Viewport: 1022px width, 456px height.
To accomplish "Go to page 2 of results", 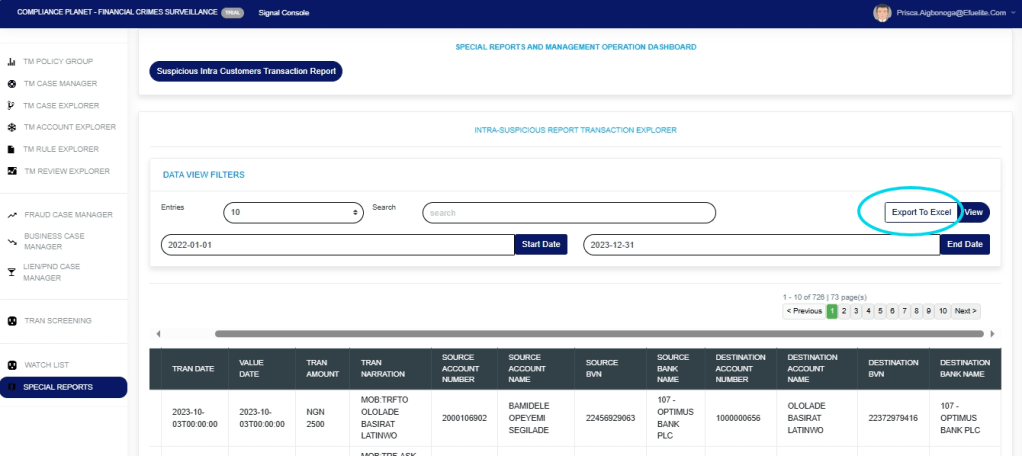I will tap(844, 311).
